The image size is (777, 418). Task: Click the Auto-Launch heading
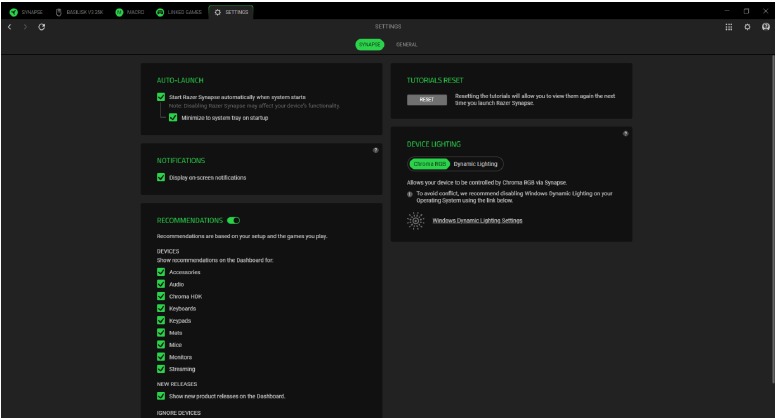click(x=180, y=80)
